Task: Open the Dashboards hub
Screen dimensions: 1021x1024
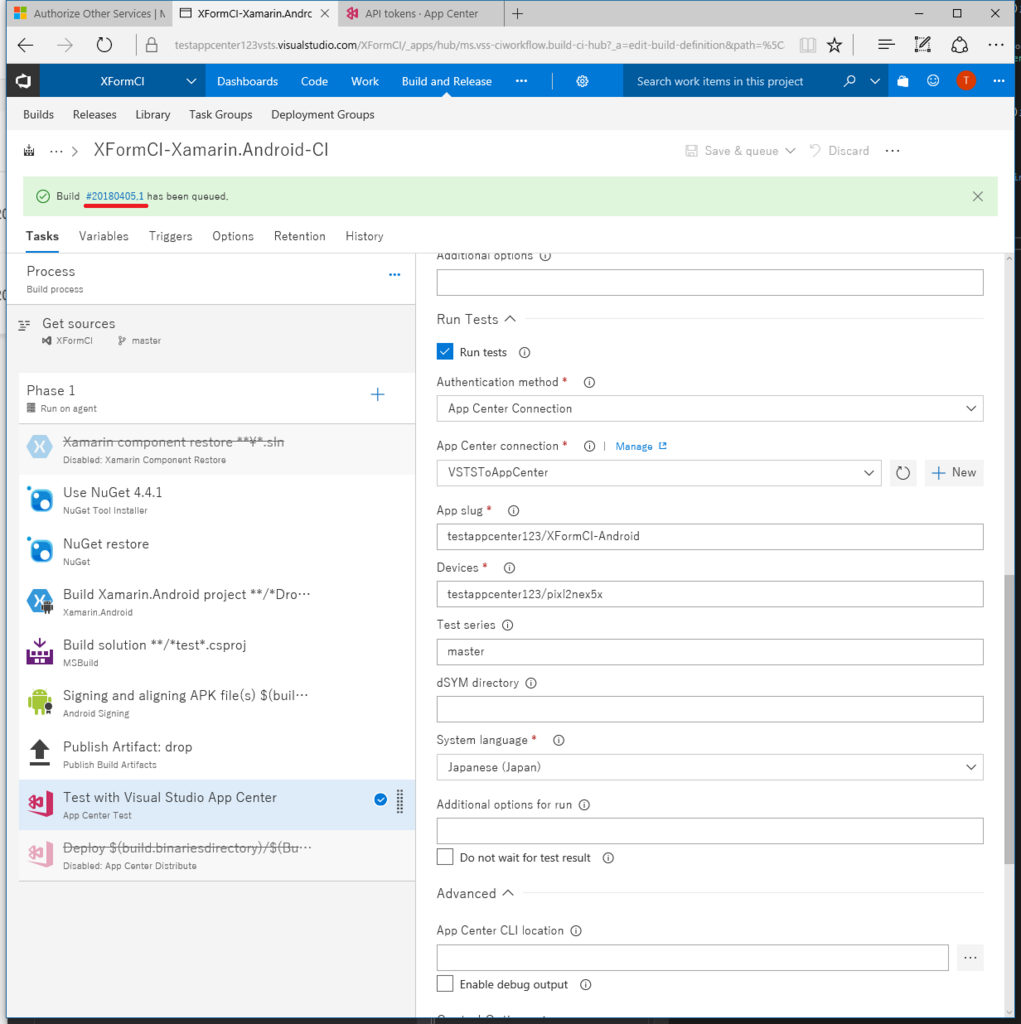Action: (248, 81)
